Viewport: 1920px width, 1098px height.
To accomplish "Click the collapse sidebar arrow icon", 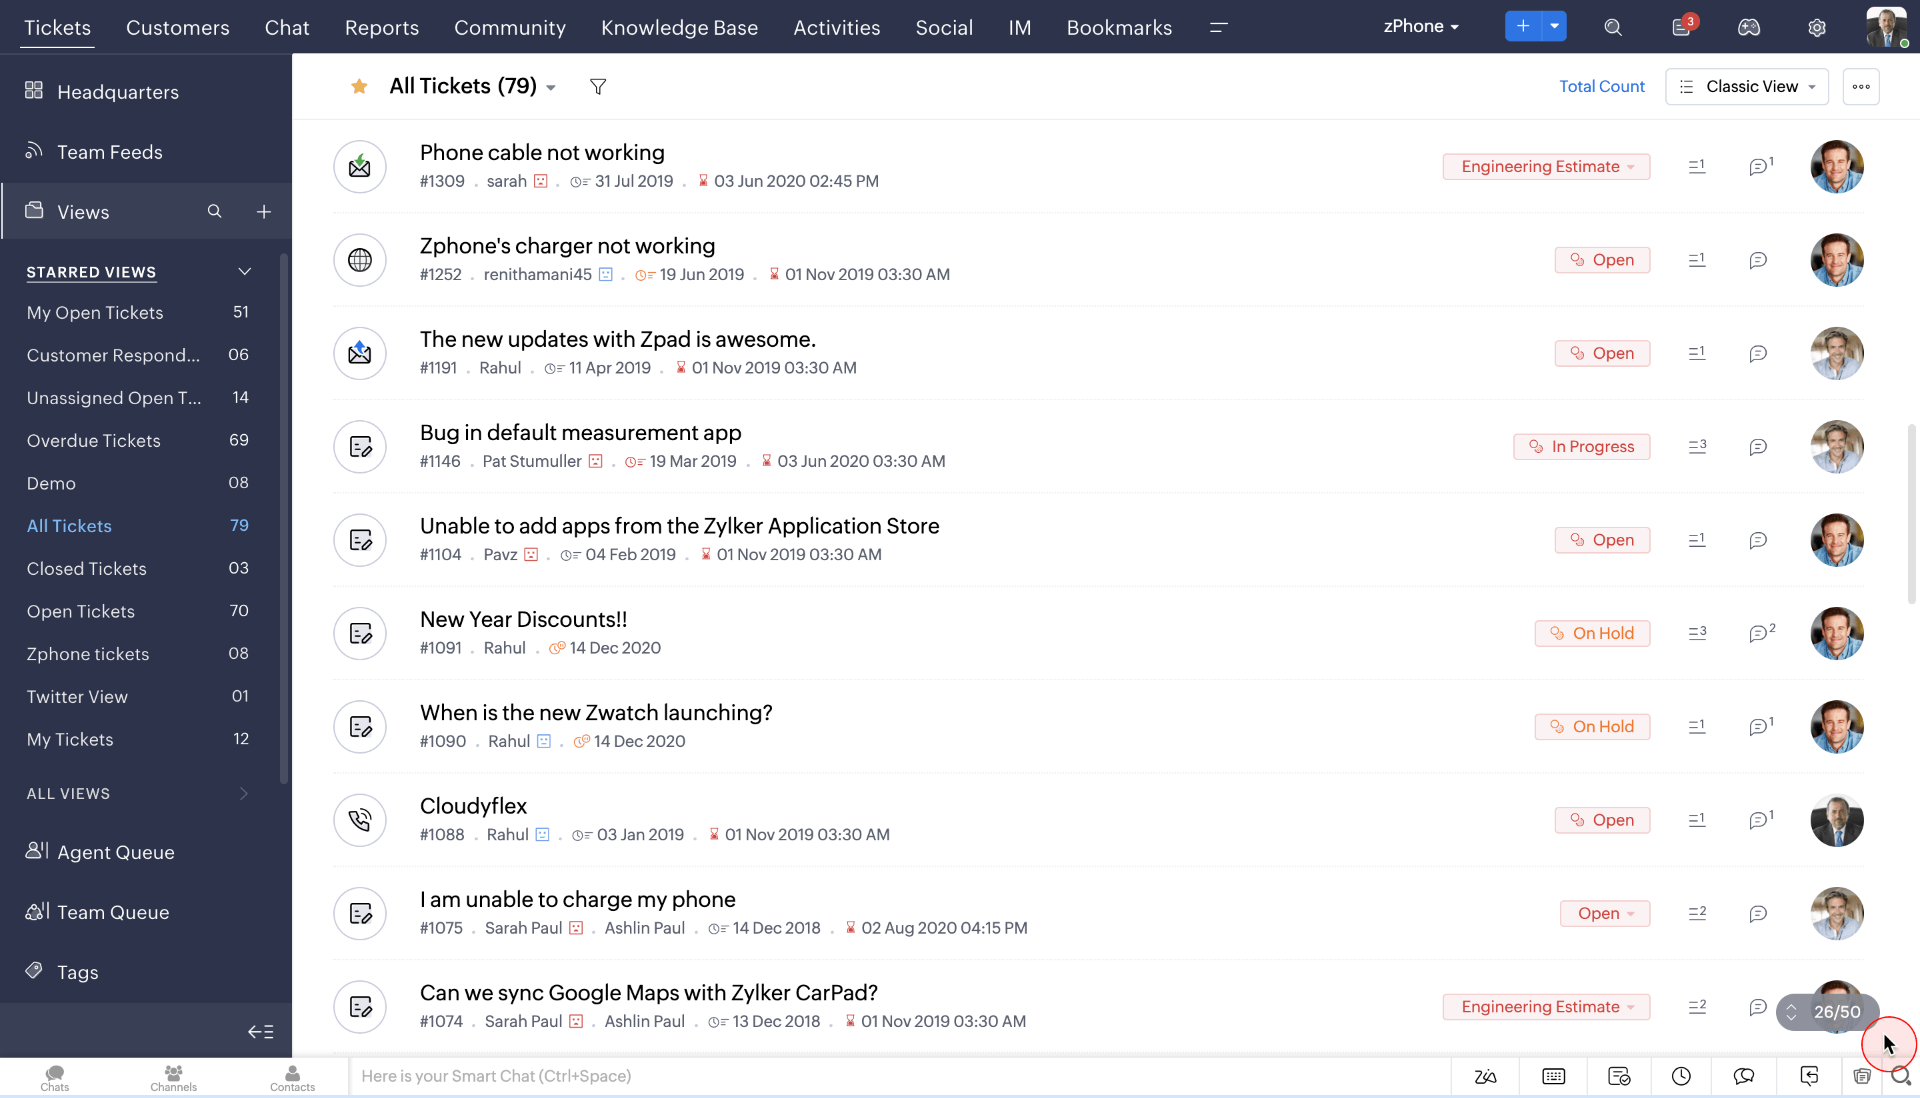I will 260,1031.
